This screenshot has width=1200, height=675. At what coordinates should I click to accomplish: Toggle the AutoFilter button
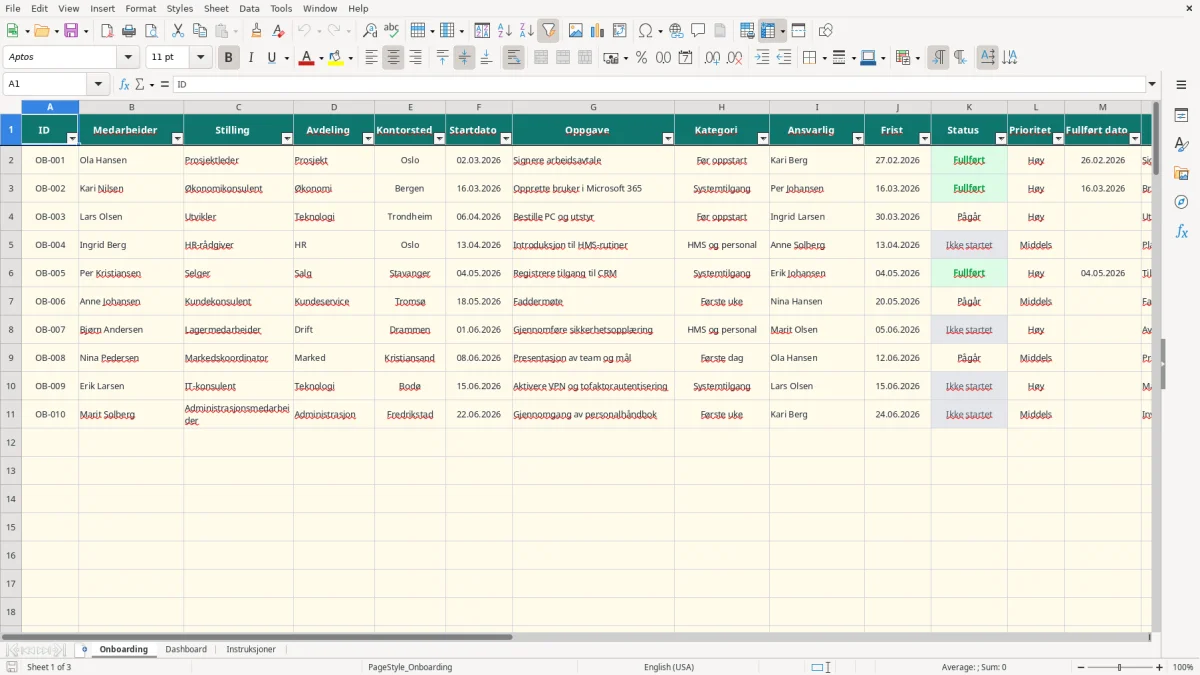[549, 31]
